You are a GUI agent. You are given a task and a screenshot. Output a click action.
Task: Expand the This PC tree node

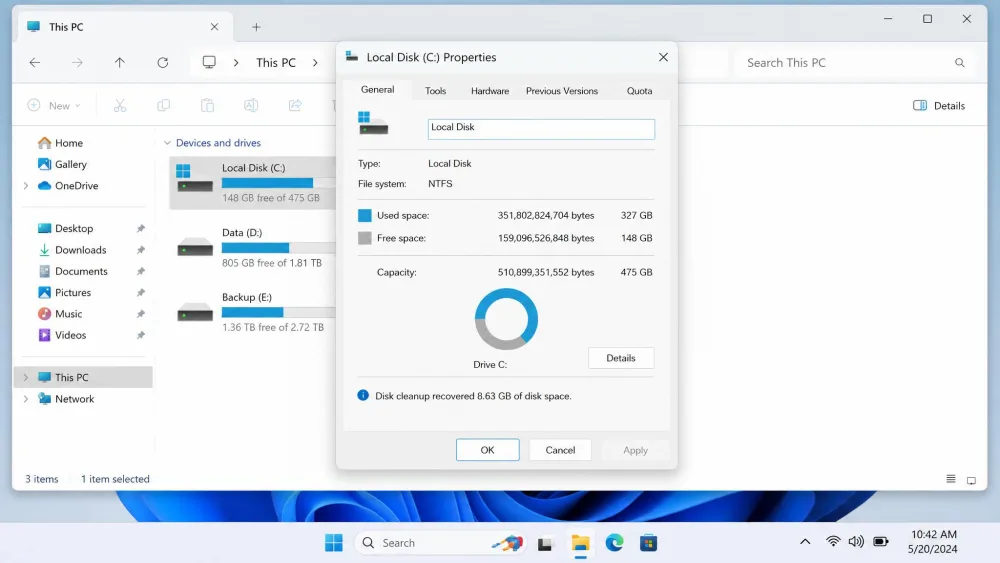click(26, 377)
